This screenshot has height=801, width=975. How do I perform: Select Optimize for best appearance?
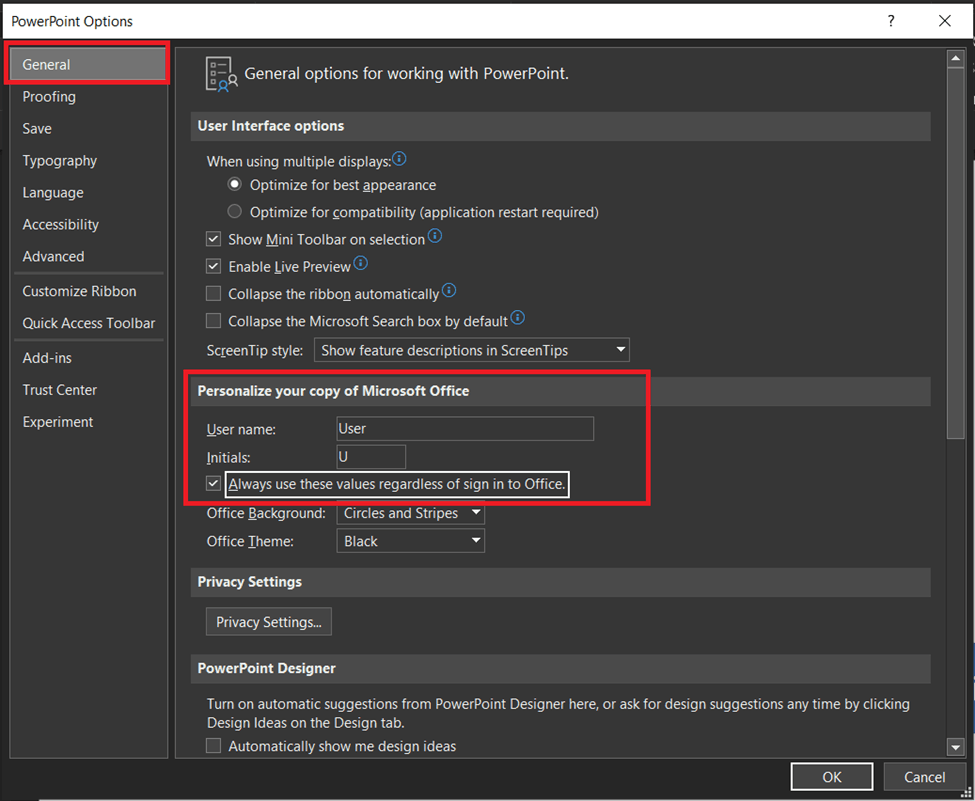[x=234, y=185]
